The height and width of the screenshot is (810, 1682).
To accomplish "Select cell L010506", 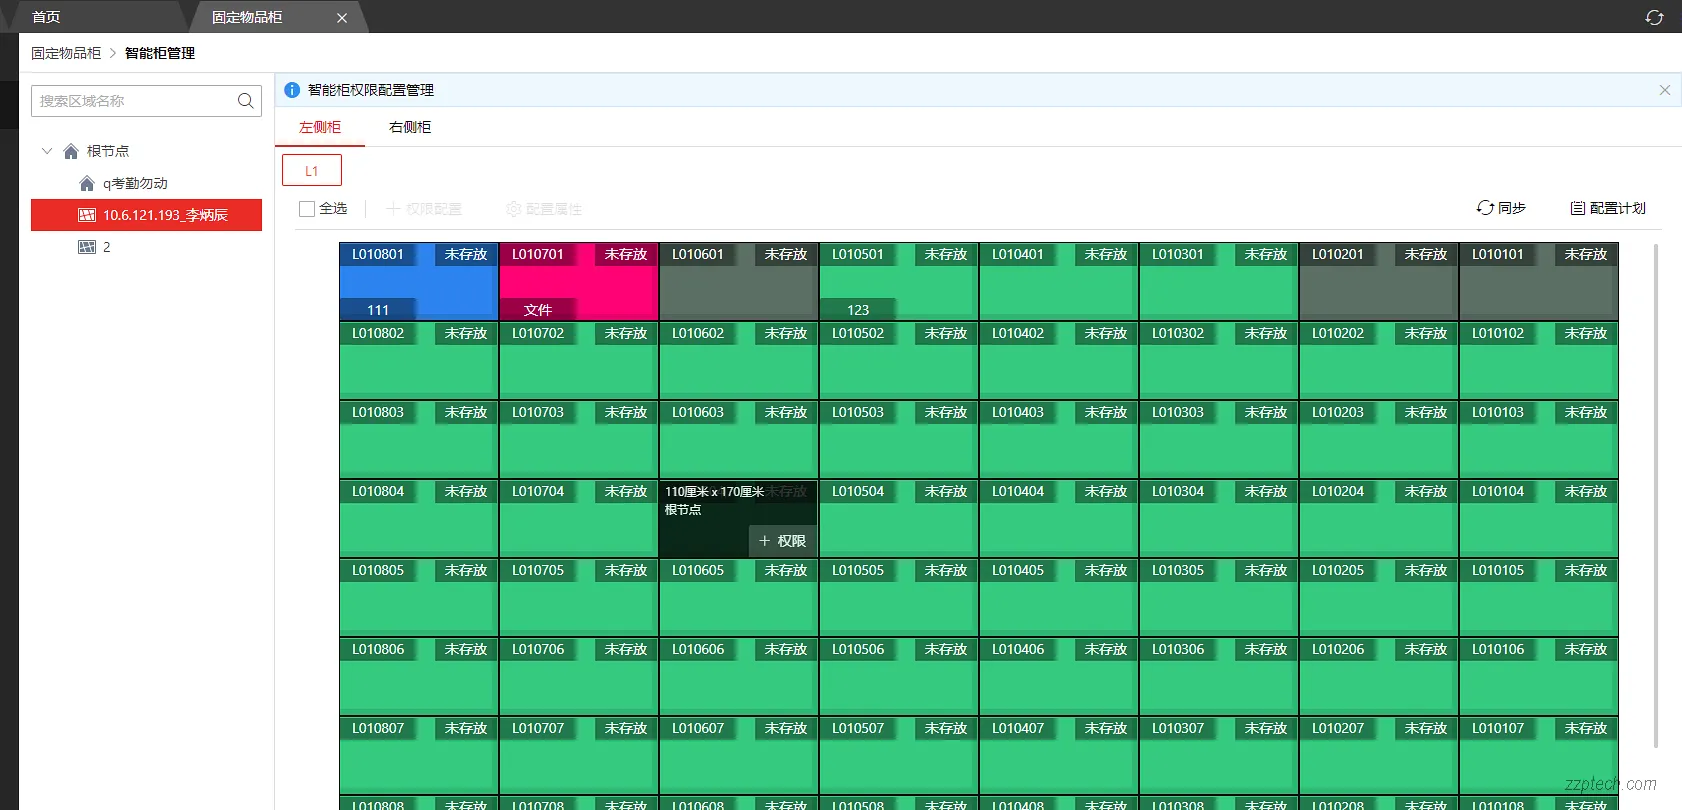I will tap(899, 677).
